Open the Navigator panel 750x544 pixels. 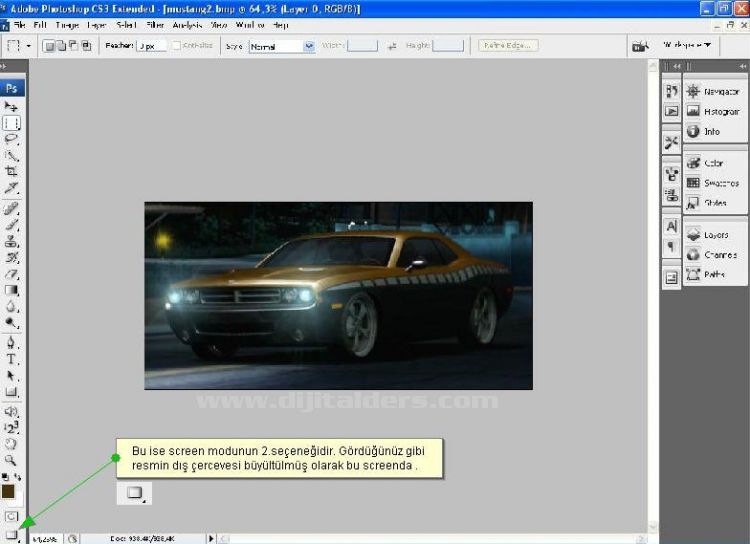(715, 91)
